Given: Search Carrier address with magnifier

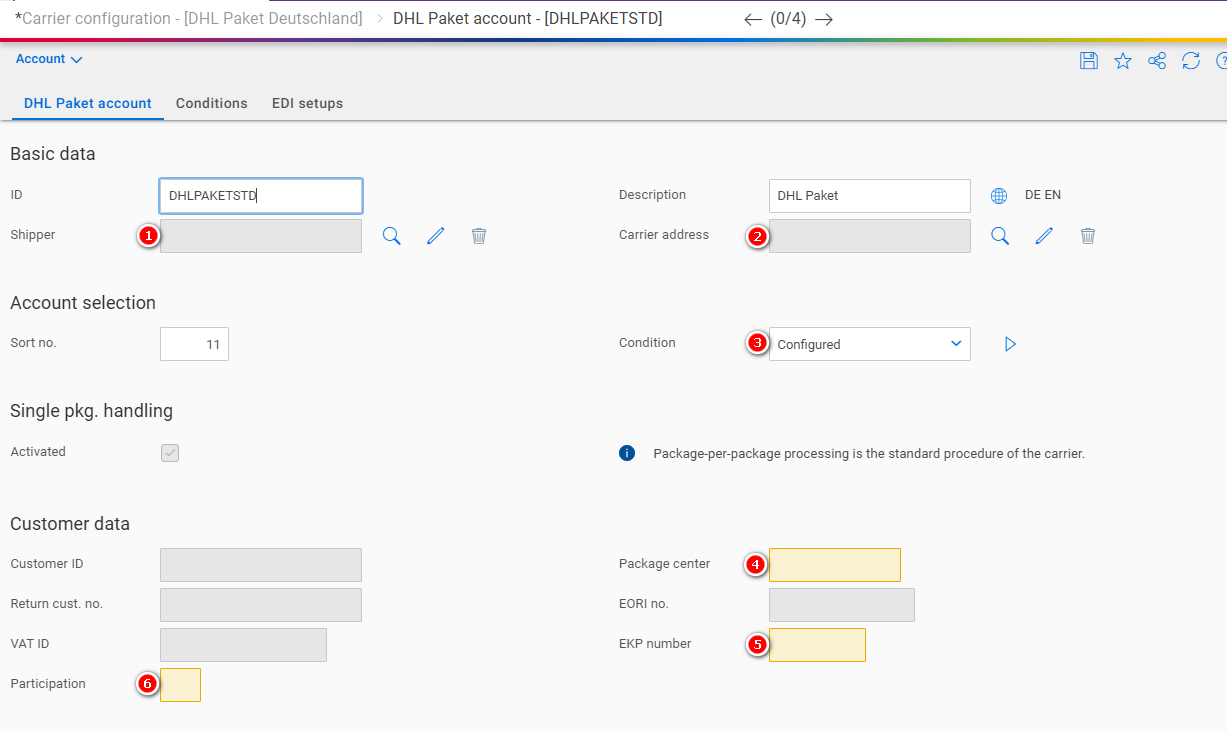Looking at the screenshot, I should (1000, 236).
